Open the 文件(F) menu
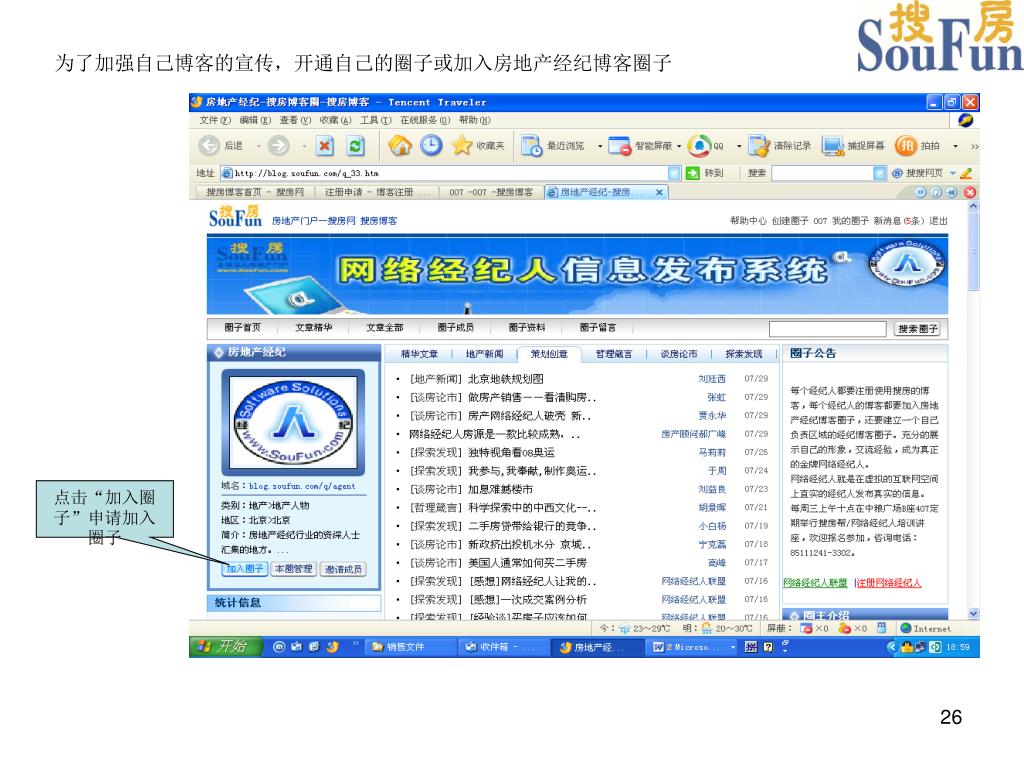 [215, 120]
